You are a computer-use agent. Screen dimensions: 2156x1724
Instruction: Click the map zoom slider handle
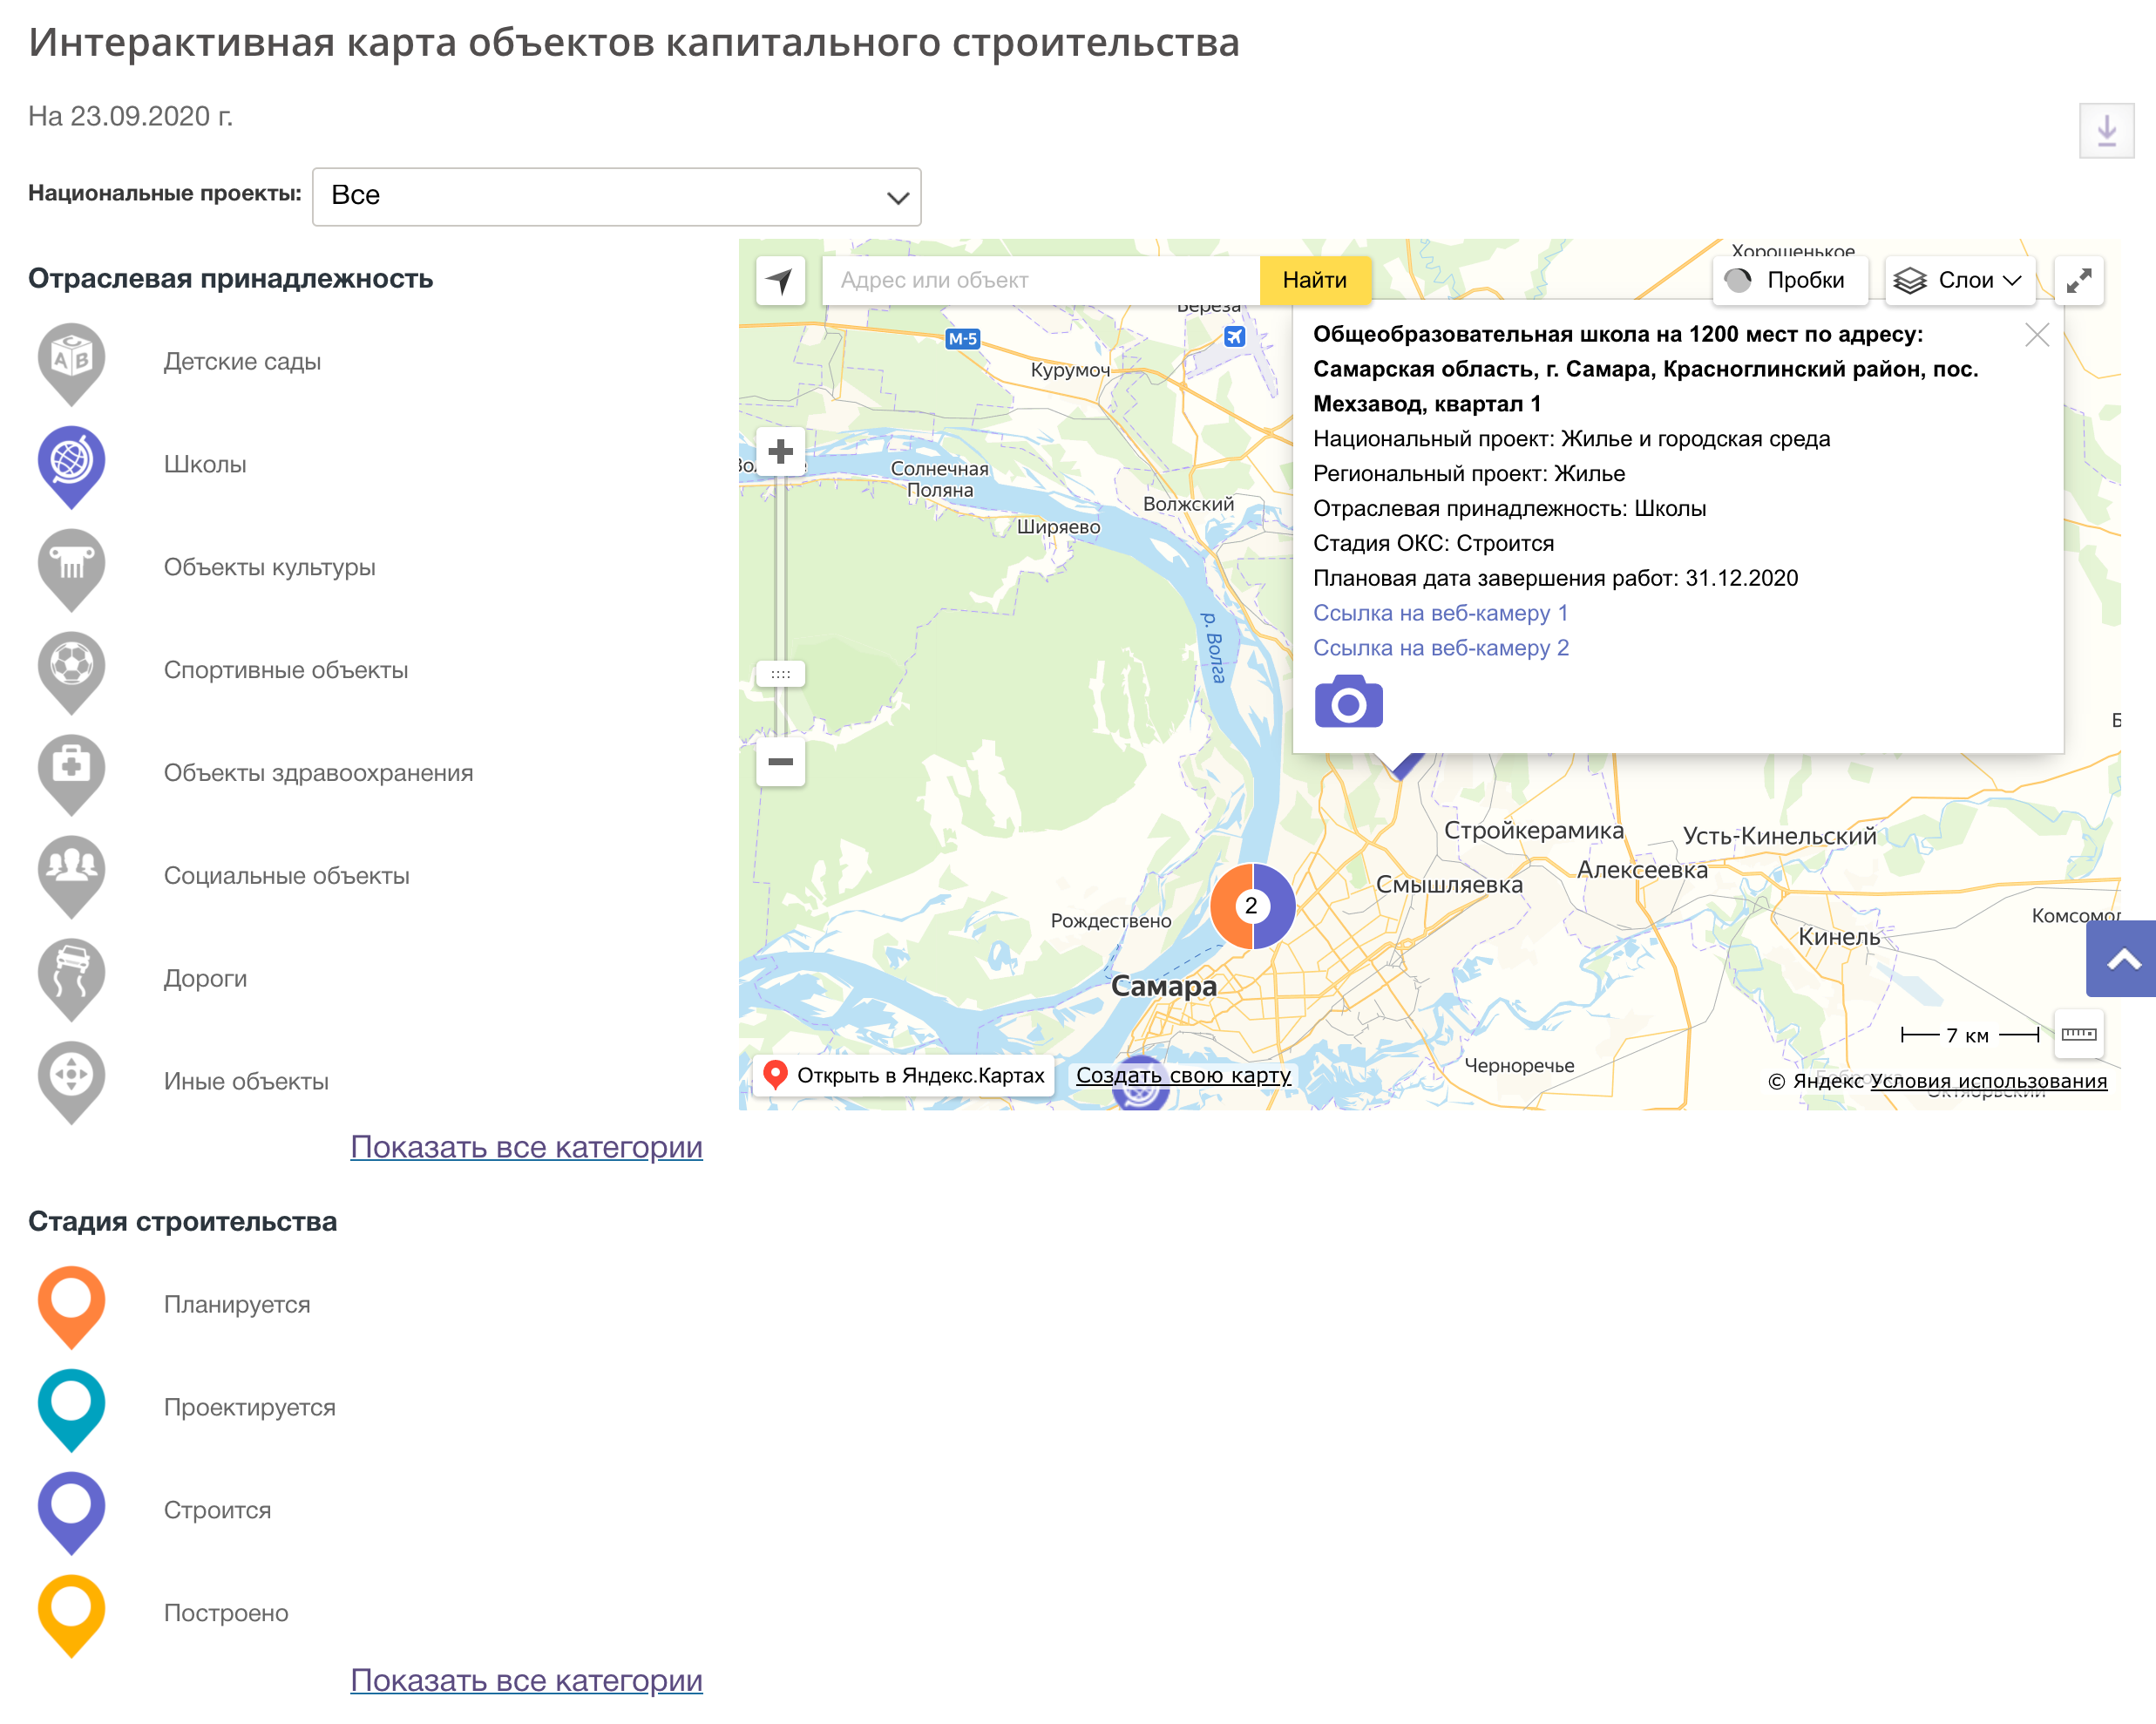[780, 674]
